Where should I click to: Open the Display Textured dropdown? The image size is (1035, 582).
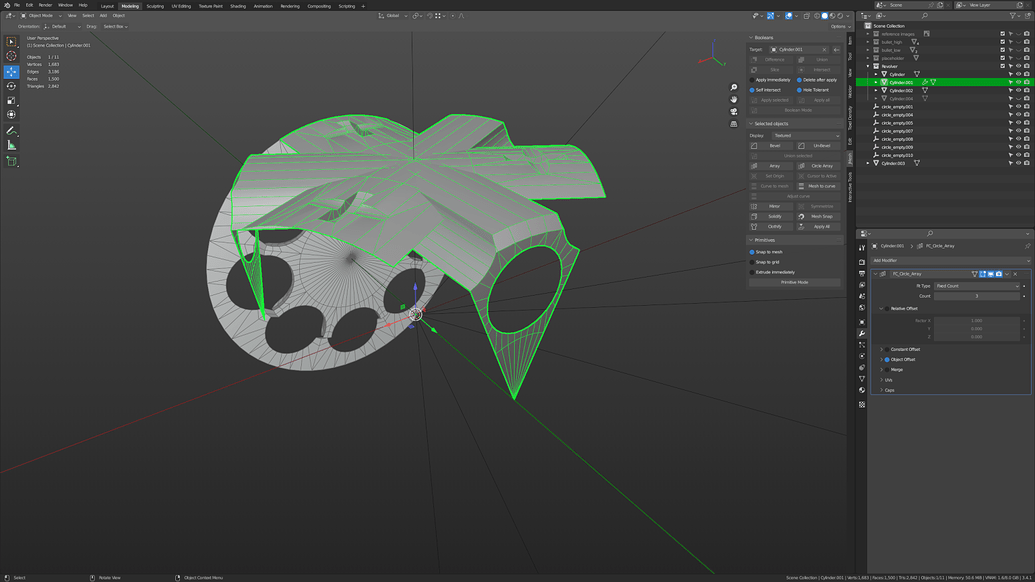pos(807,135)
